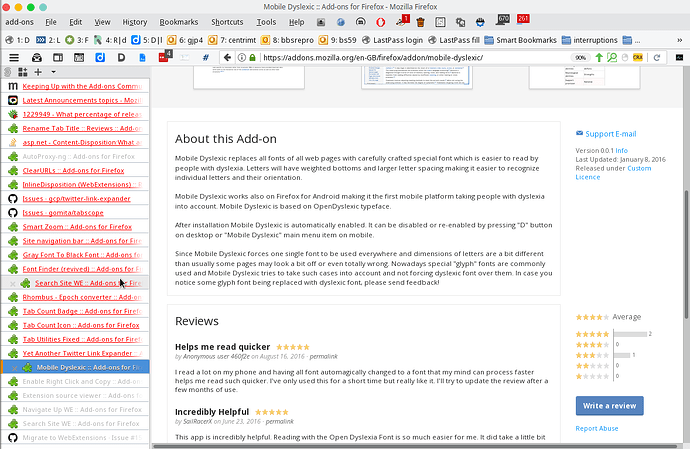Screen dimensions: 690x449
Task: Open the Bookmarks menu
Action: (x=179, y=22)
